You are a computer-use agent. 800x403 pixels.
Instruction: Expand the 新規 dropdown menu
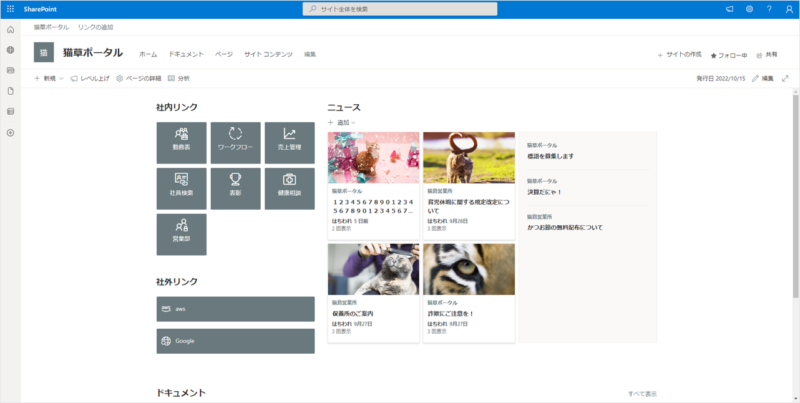point(49,78)
